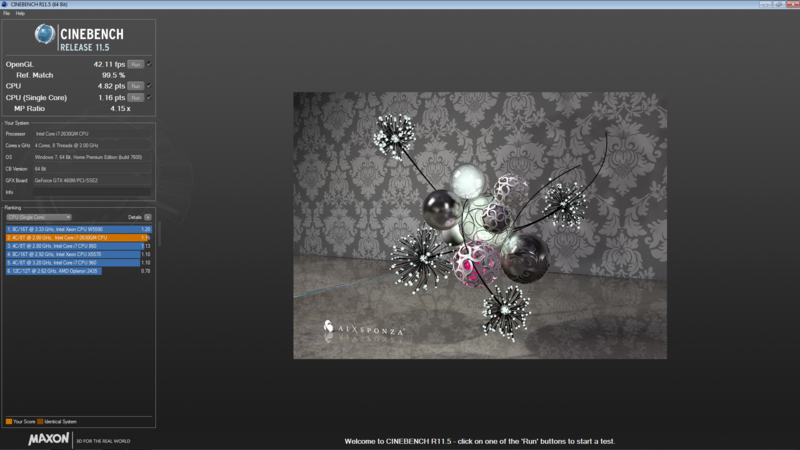The image size is (800, 450).
Task: Click the Cinebench title bar app icon
Action: click(x=5, y=4)
